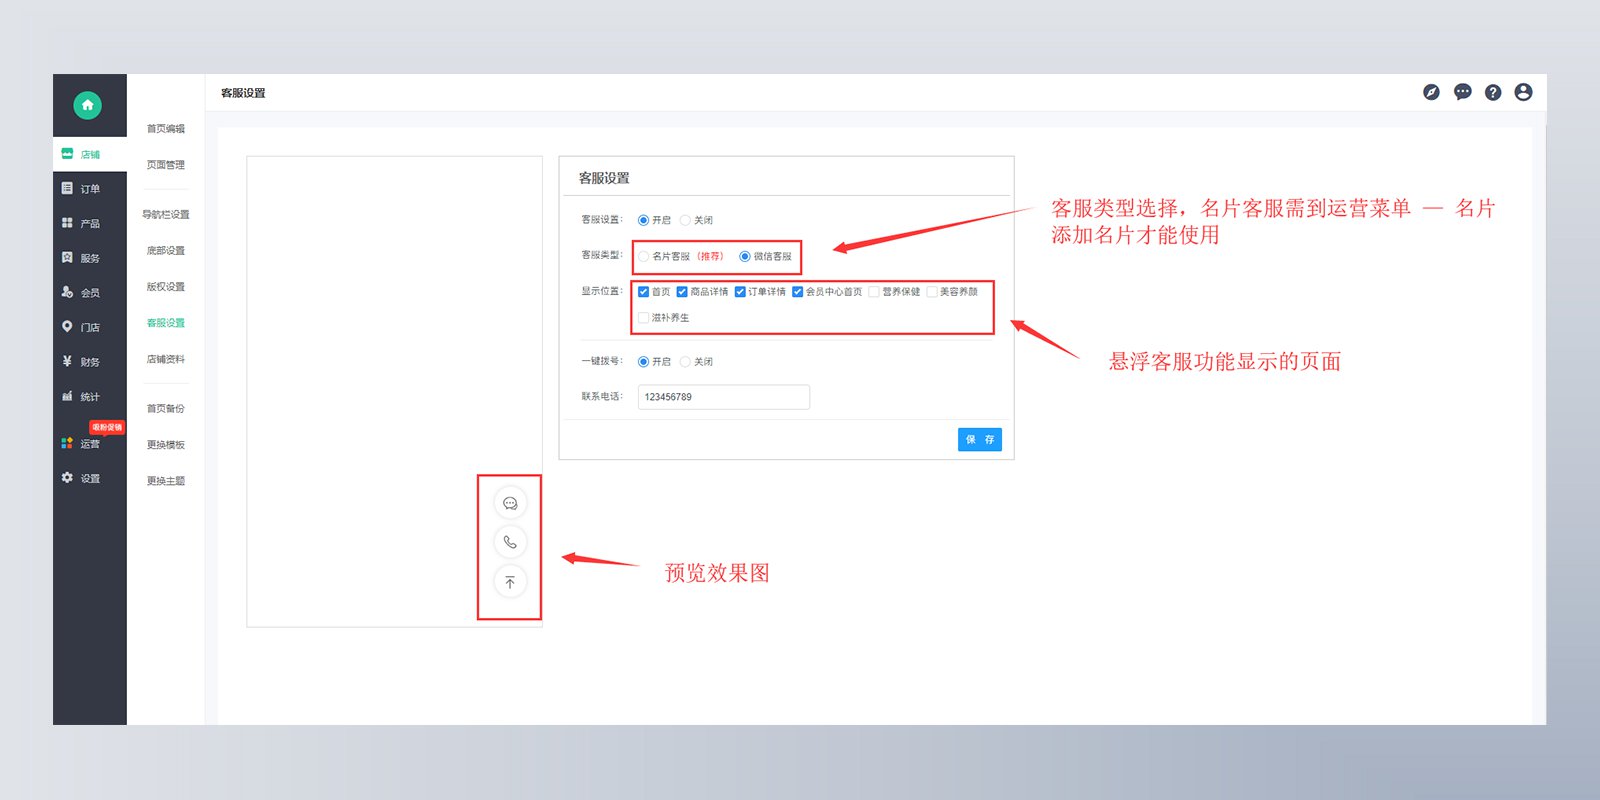Open the 导航栏设置 submenu item
Screen dimensions: 1600x800
(166, 215)
